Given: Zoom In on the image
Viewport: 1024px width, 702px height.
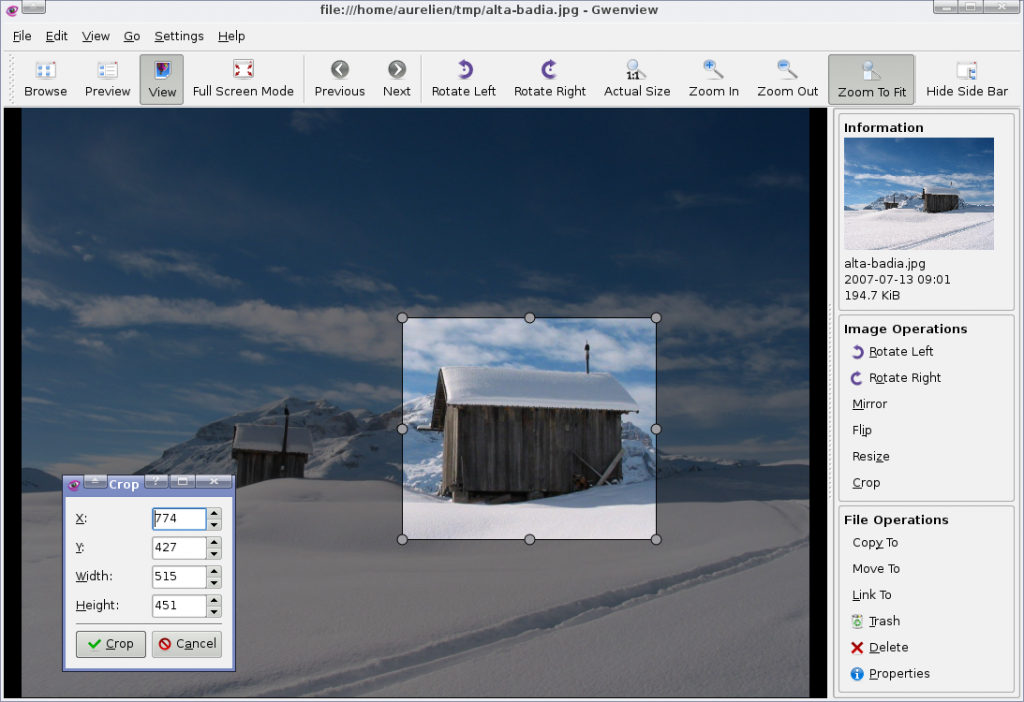Looking at the screenshot, I should [713, 79].
